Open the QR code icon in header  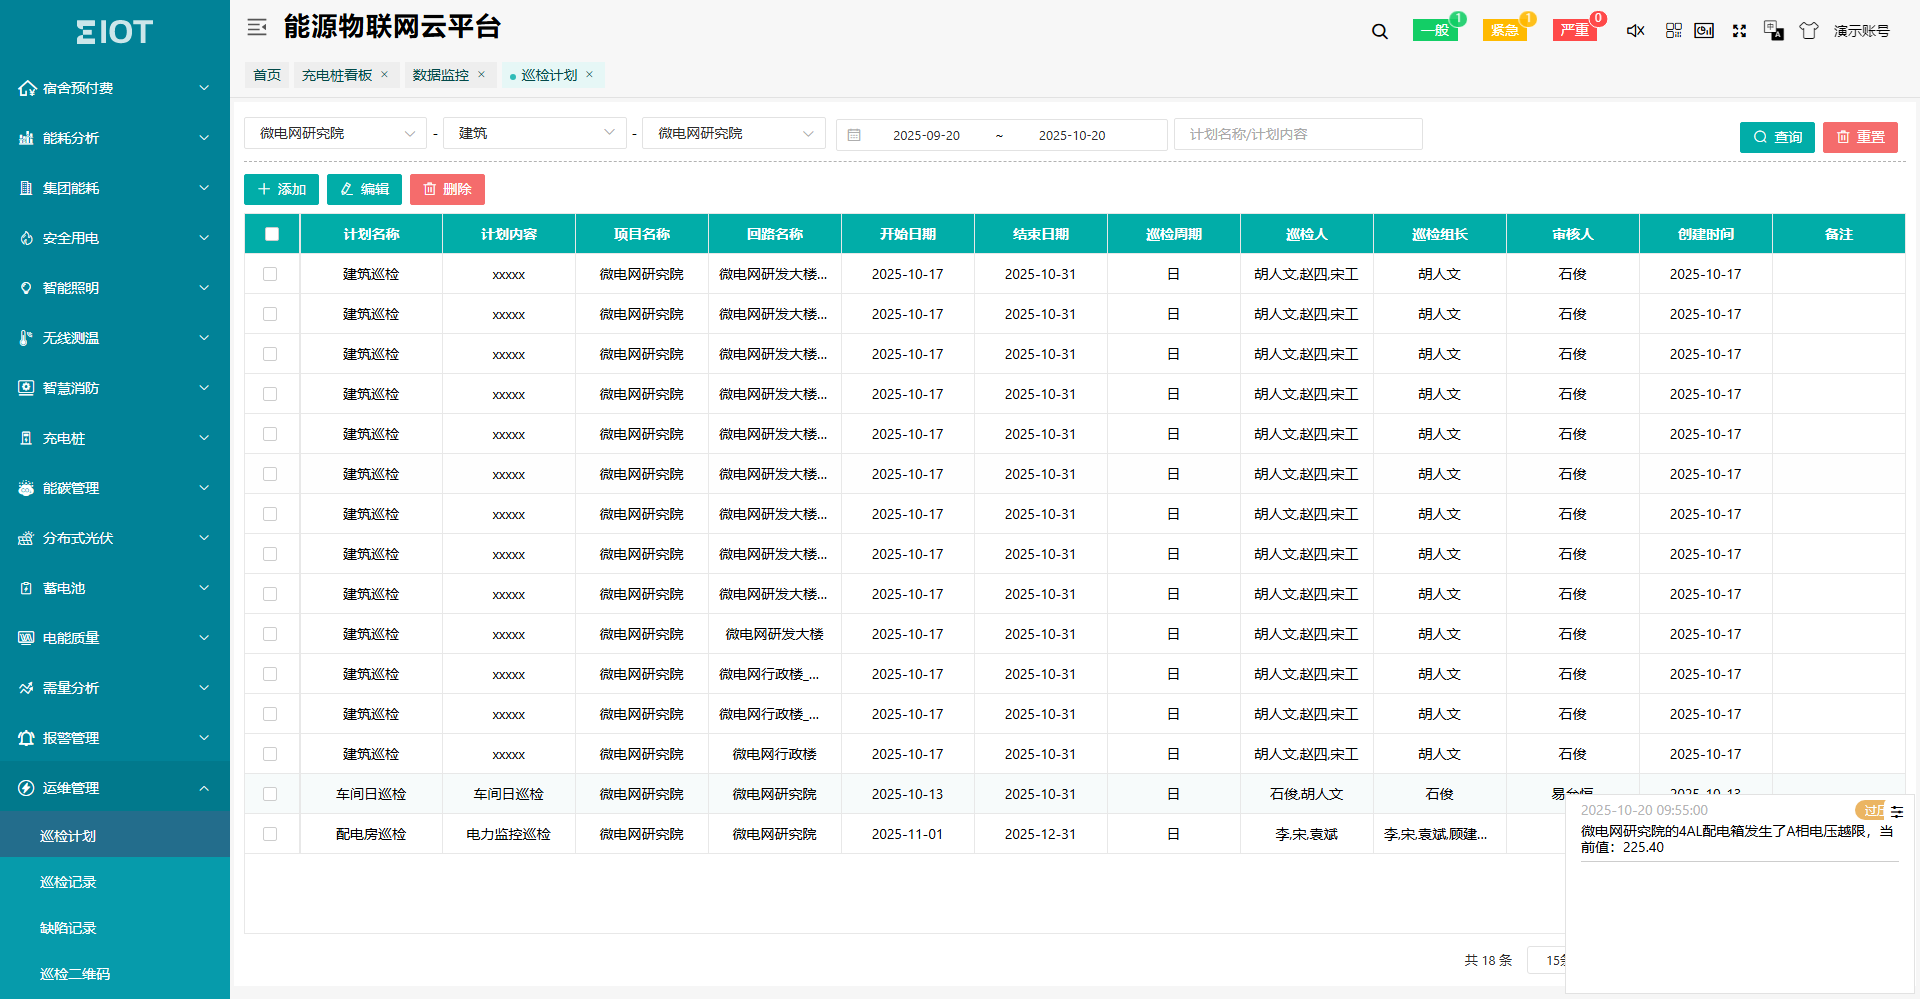1673,31
